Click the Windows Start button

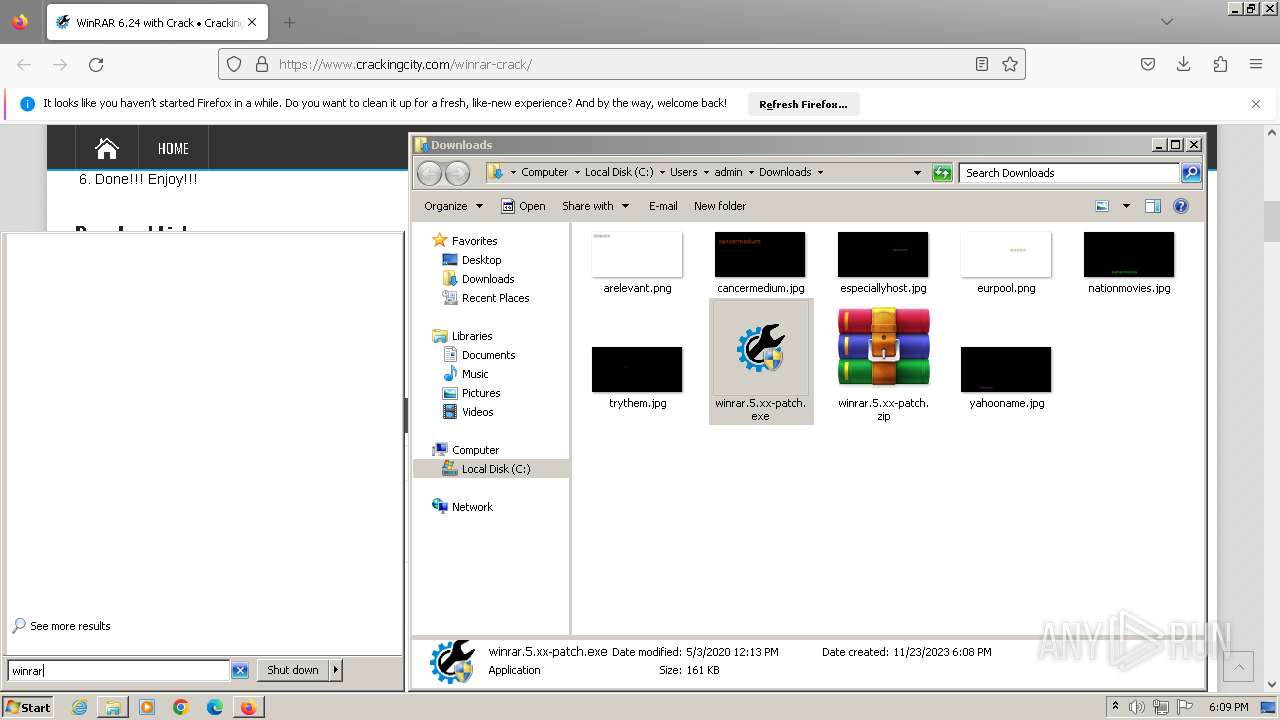coord(27,707)
